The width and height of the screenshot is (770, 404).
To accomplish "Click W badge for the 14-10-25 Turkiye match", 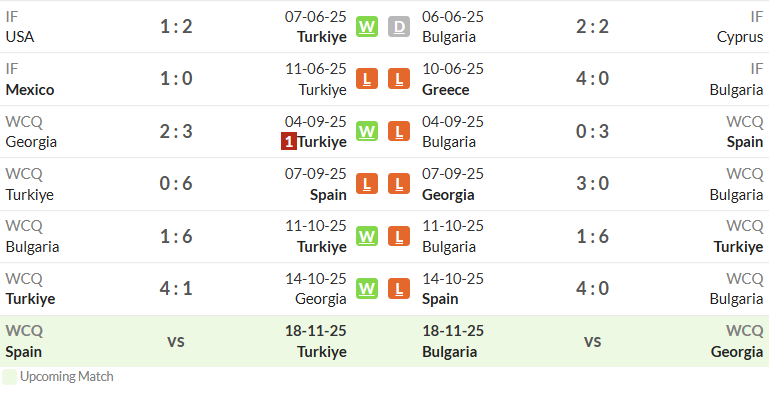I will click(x=367, y=288).
